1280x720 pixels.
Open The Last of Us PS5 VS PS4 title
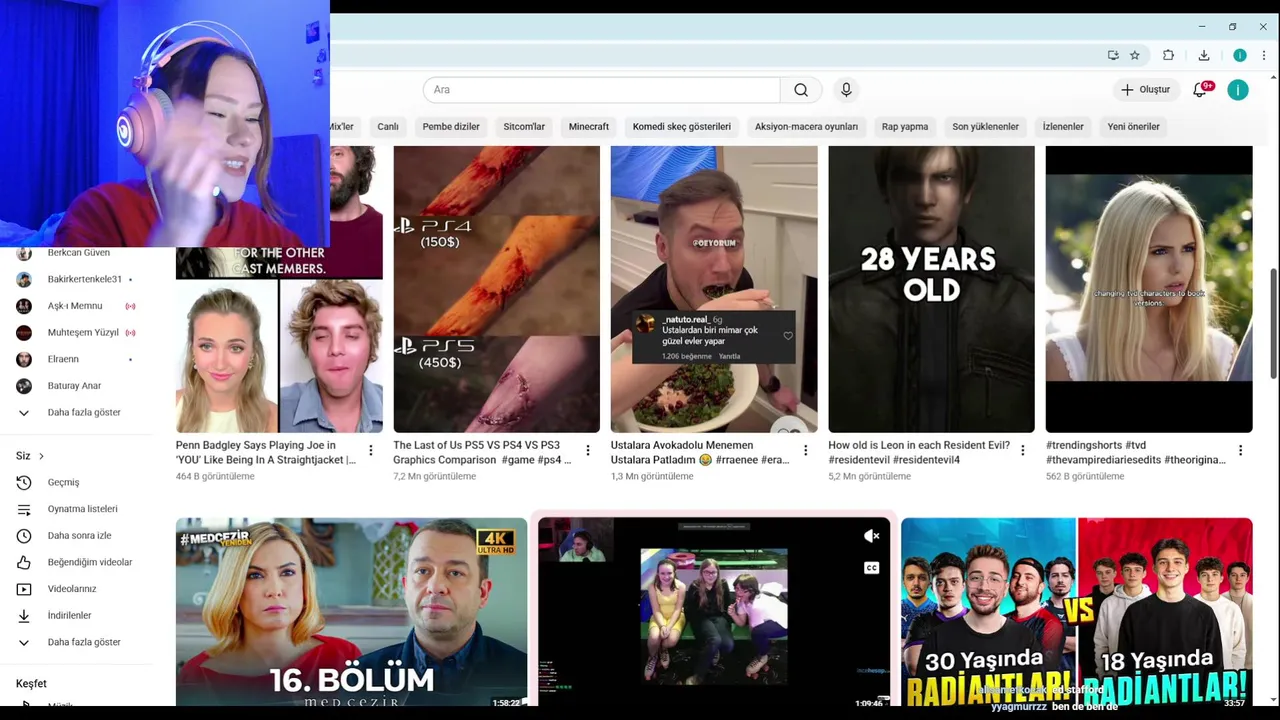click(483, 452)
